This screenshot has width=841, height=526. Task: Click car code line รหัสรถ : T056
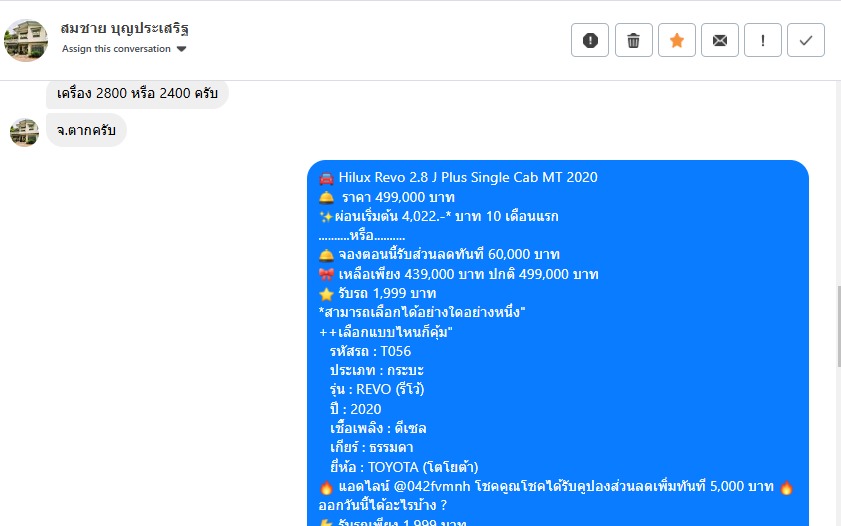[x=371, y=351]
